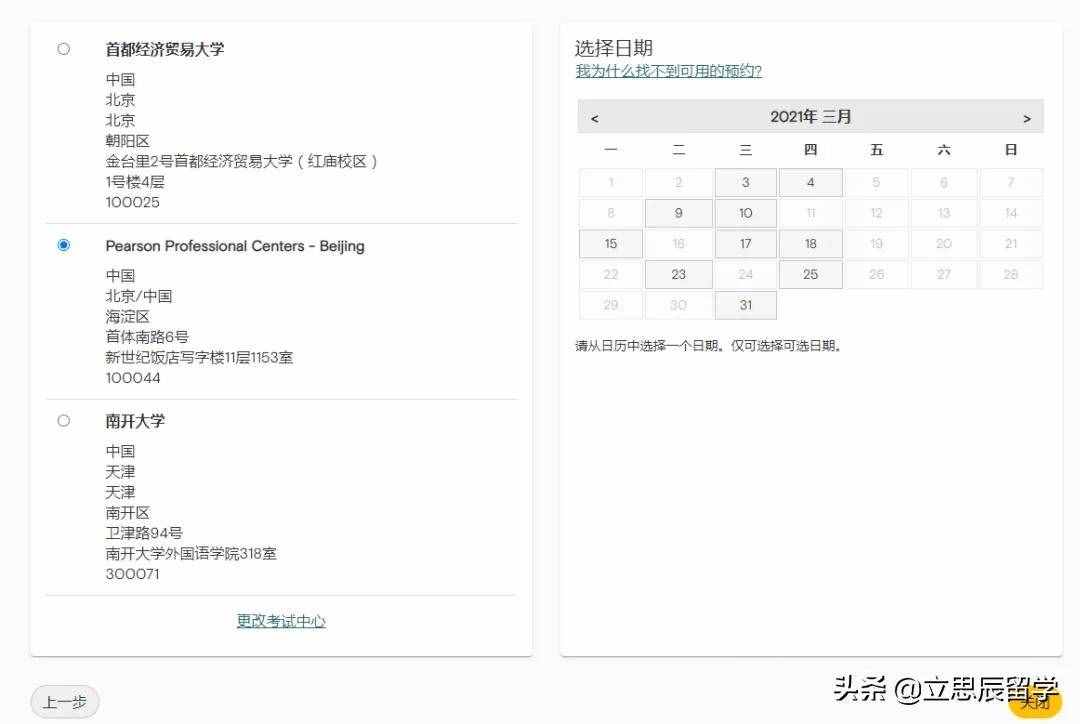Click the 六 weekday column header
This screenshot has width=1080, height=724.
click(944, 149)
